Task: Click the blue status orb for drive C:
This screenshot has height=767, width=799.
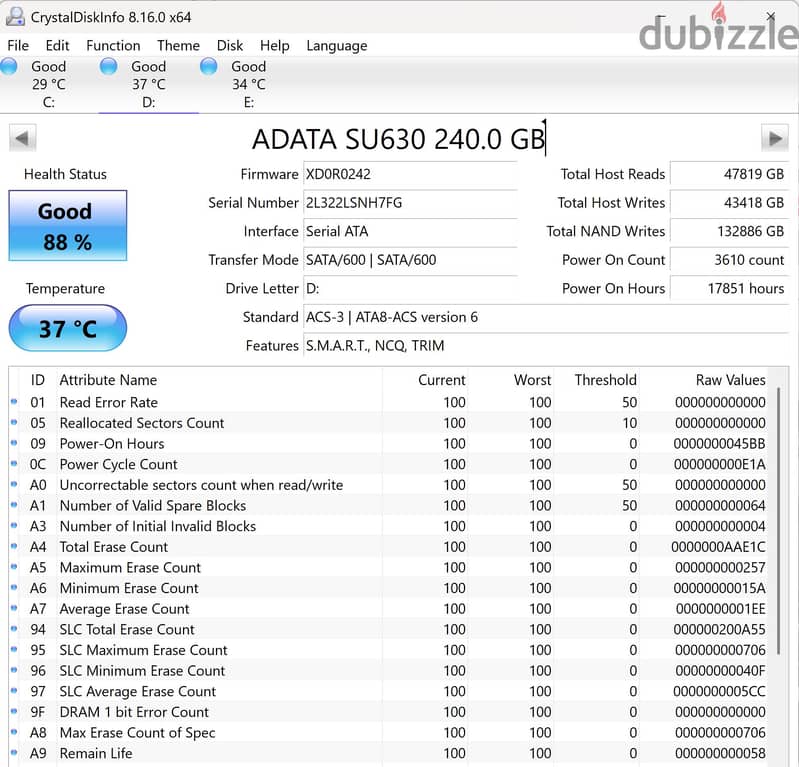Action: coord(9,67)
